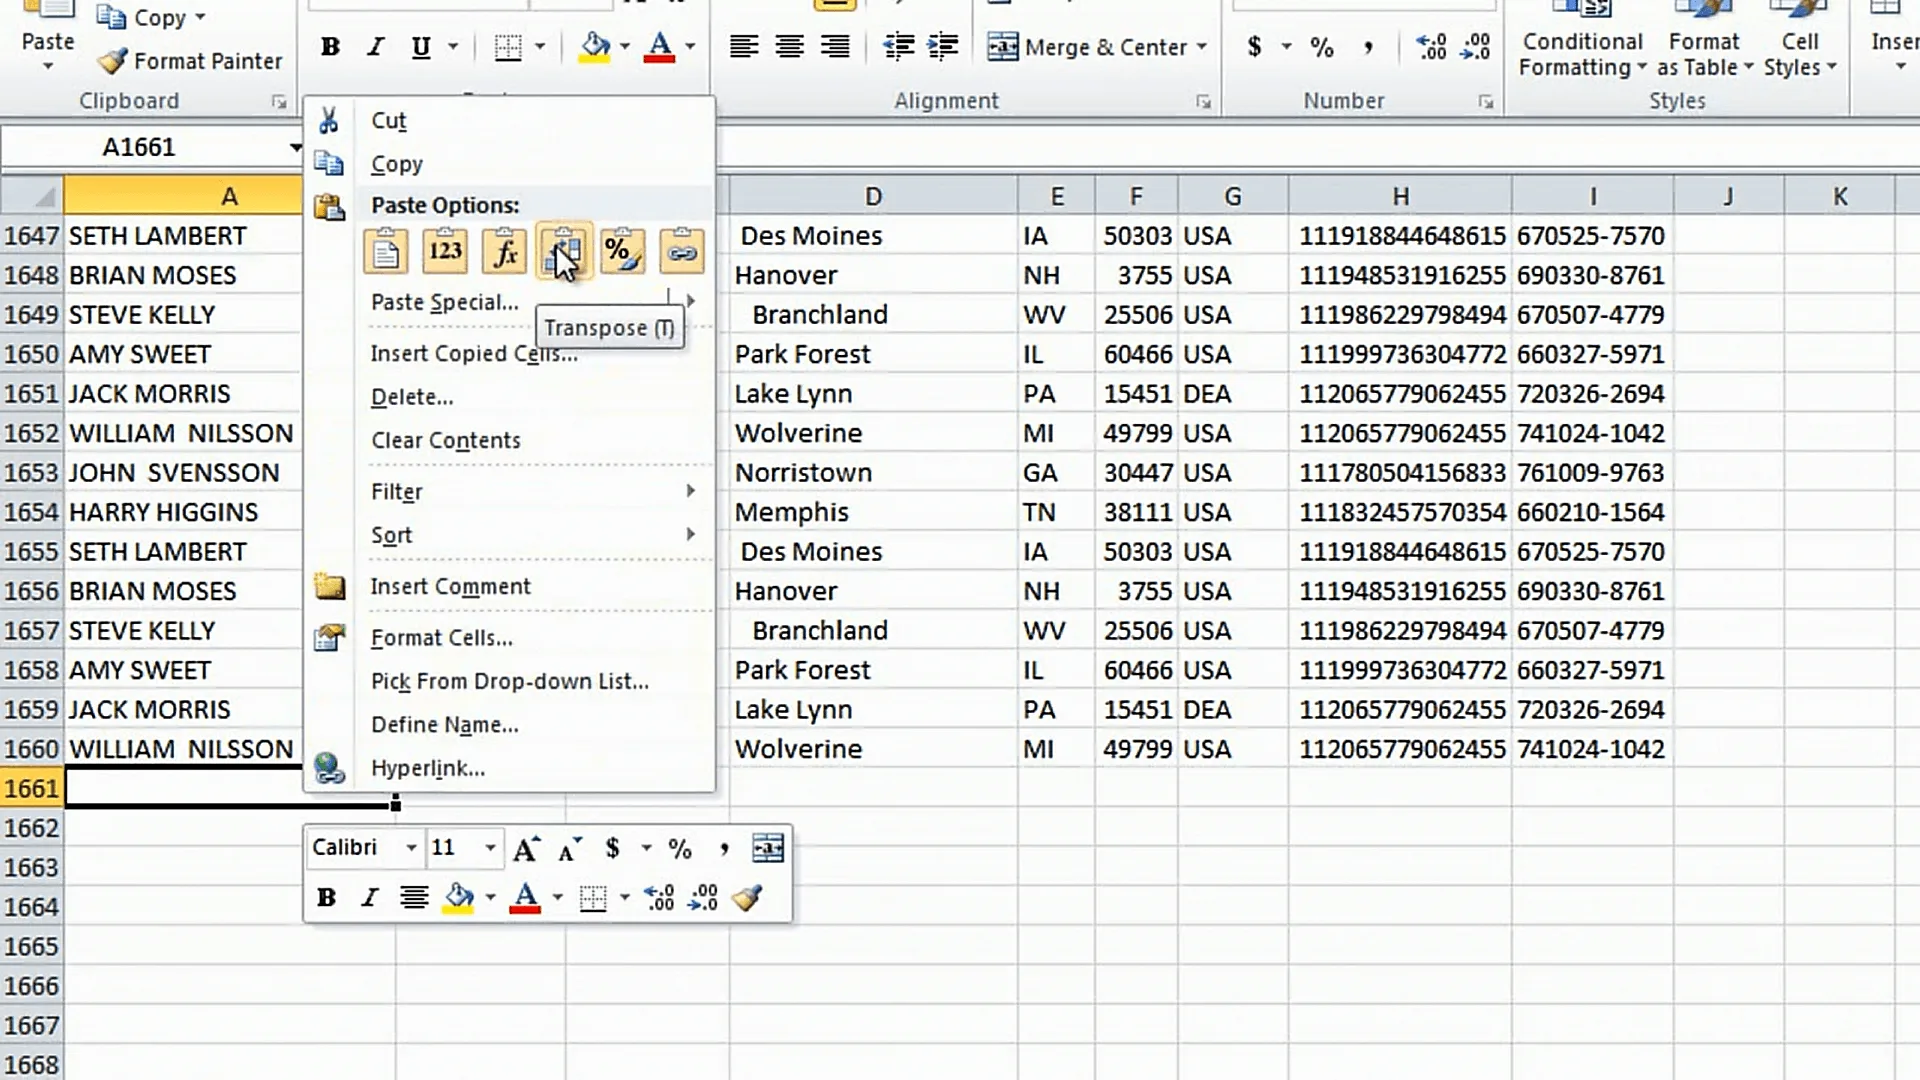
Task: Open ribbon Font Color dropdown arrow
Action: tap(690, 47)
